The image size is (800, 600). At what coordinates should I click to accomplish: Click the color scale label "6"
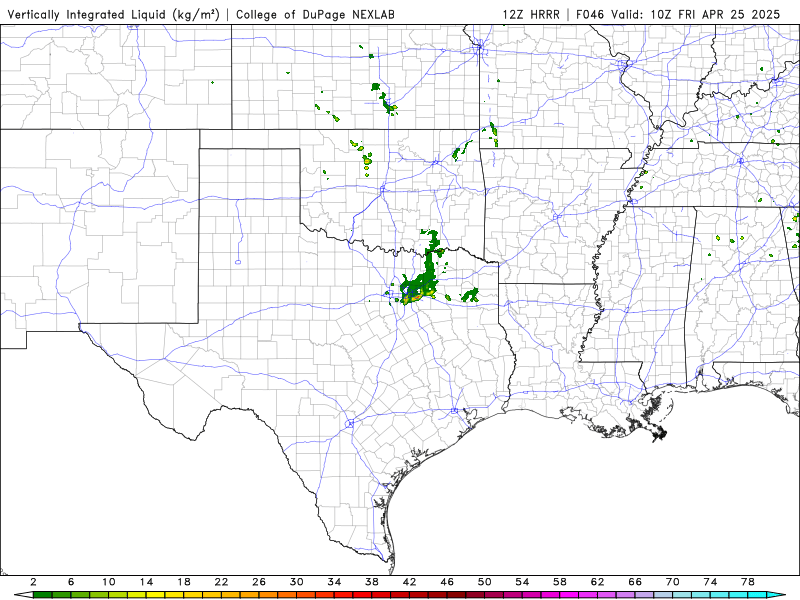pyautogui.click(x=71, y=582)
